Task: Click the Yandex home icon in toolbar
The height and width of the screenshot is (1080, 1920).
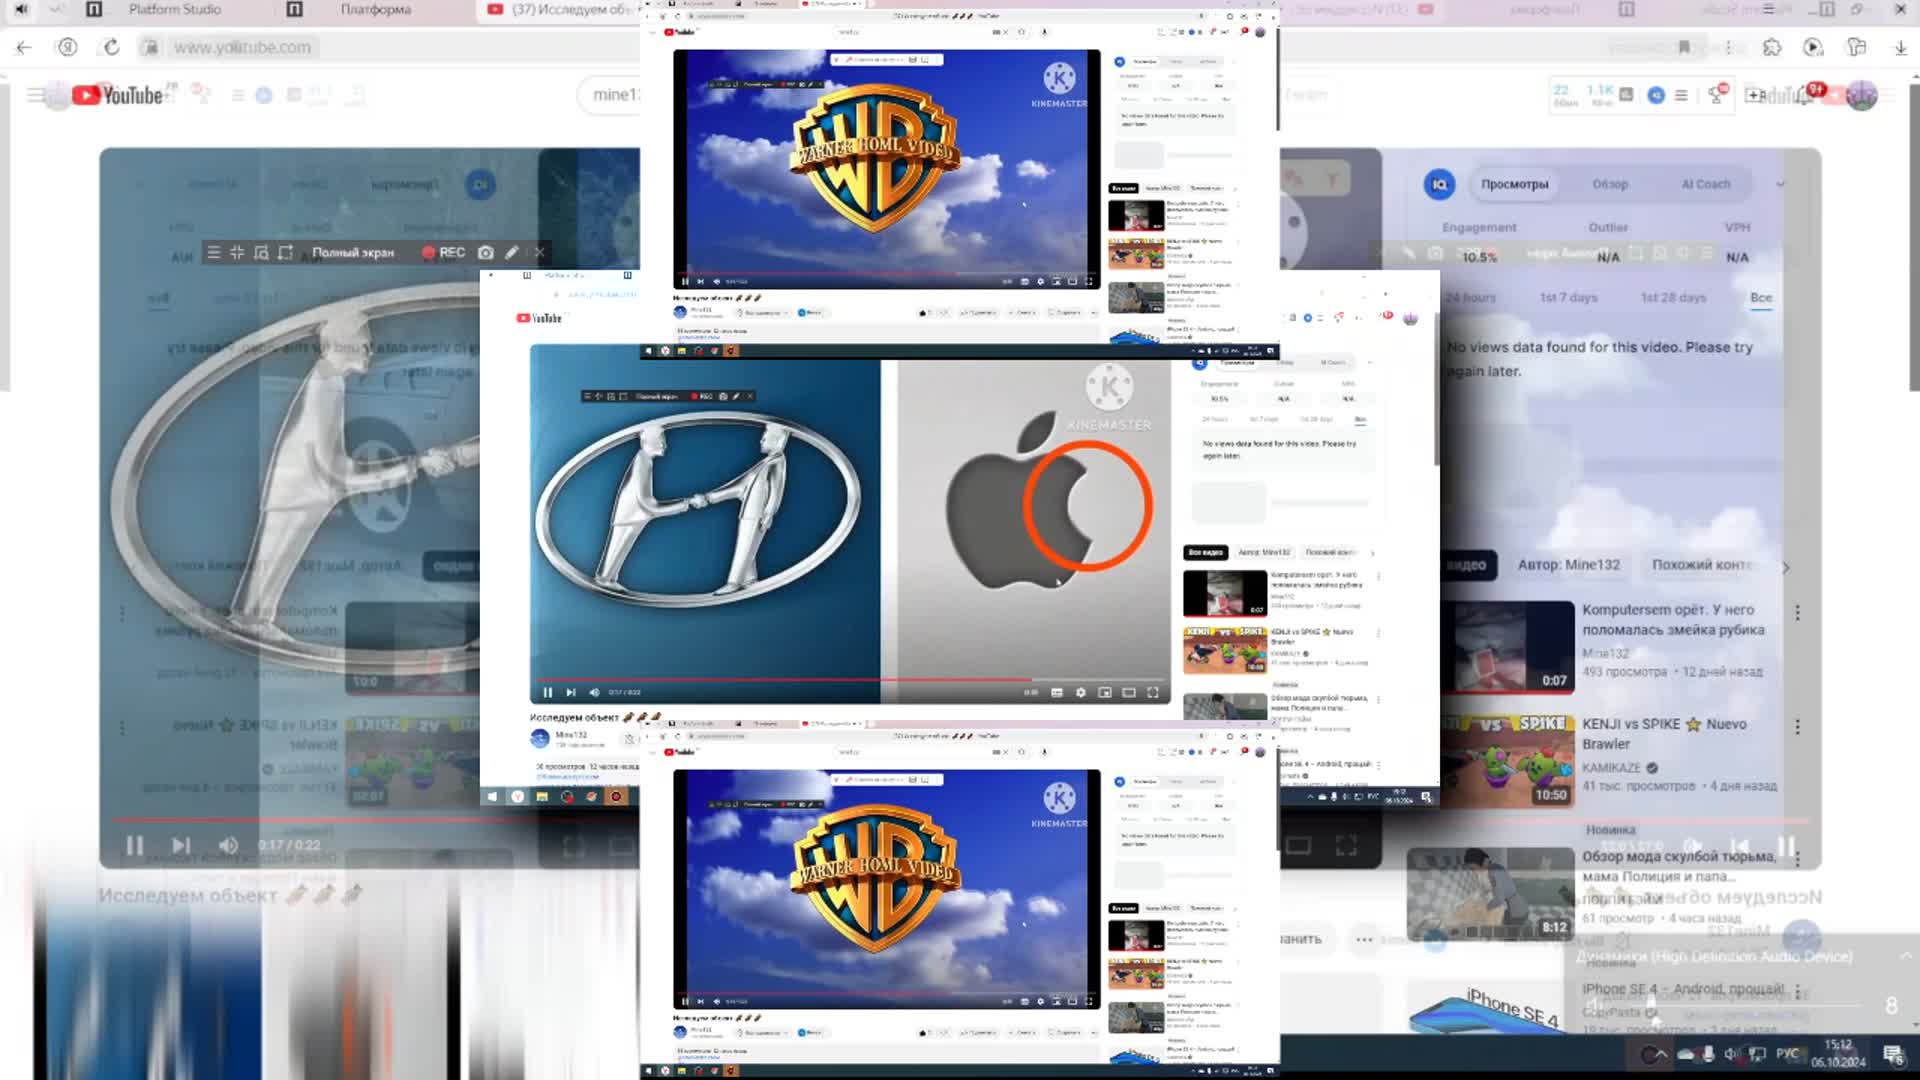Action: tap(67, 47)
